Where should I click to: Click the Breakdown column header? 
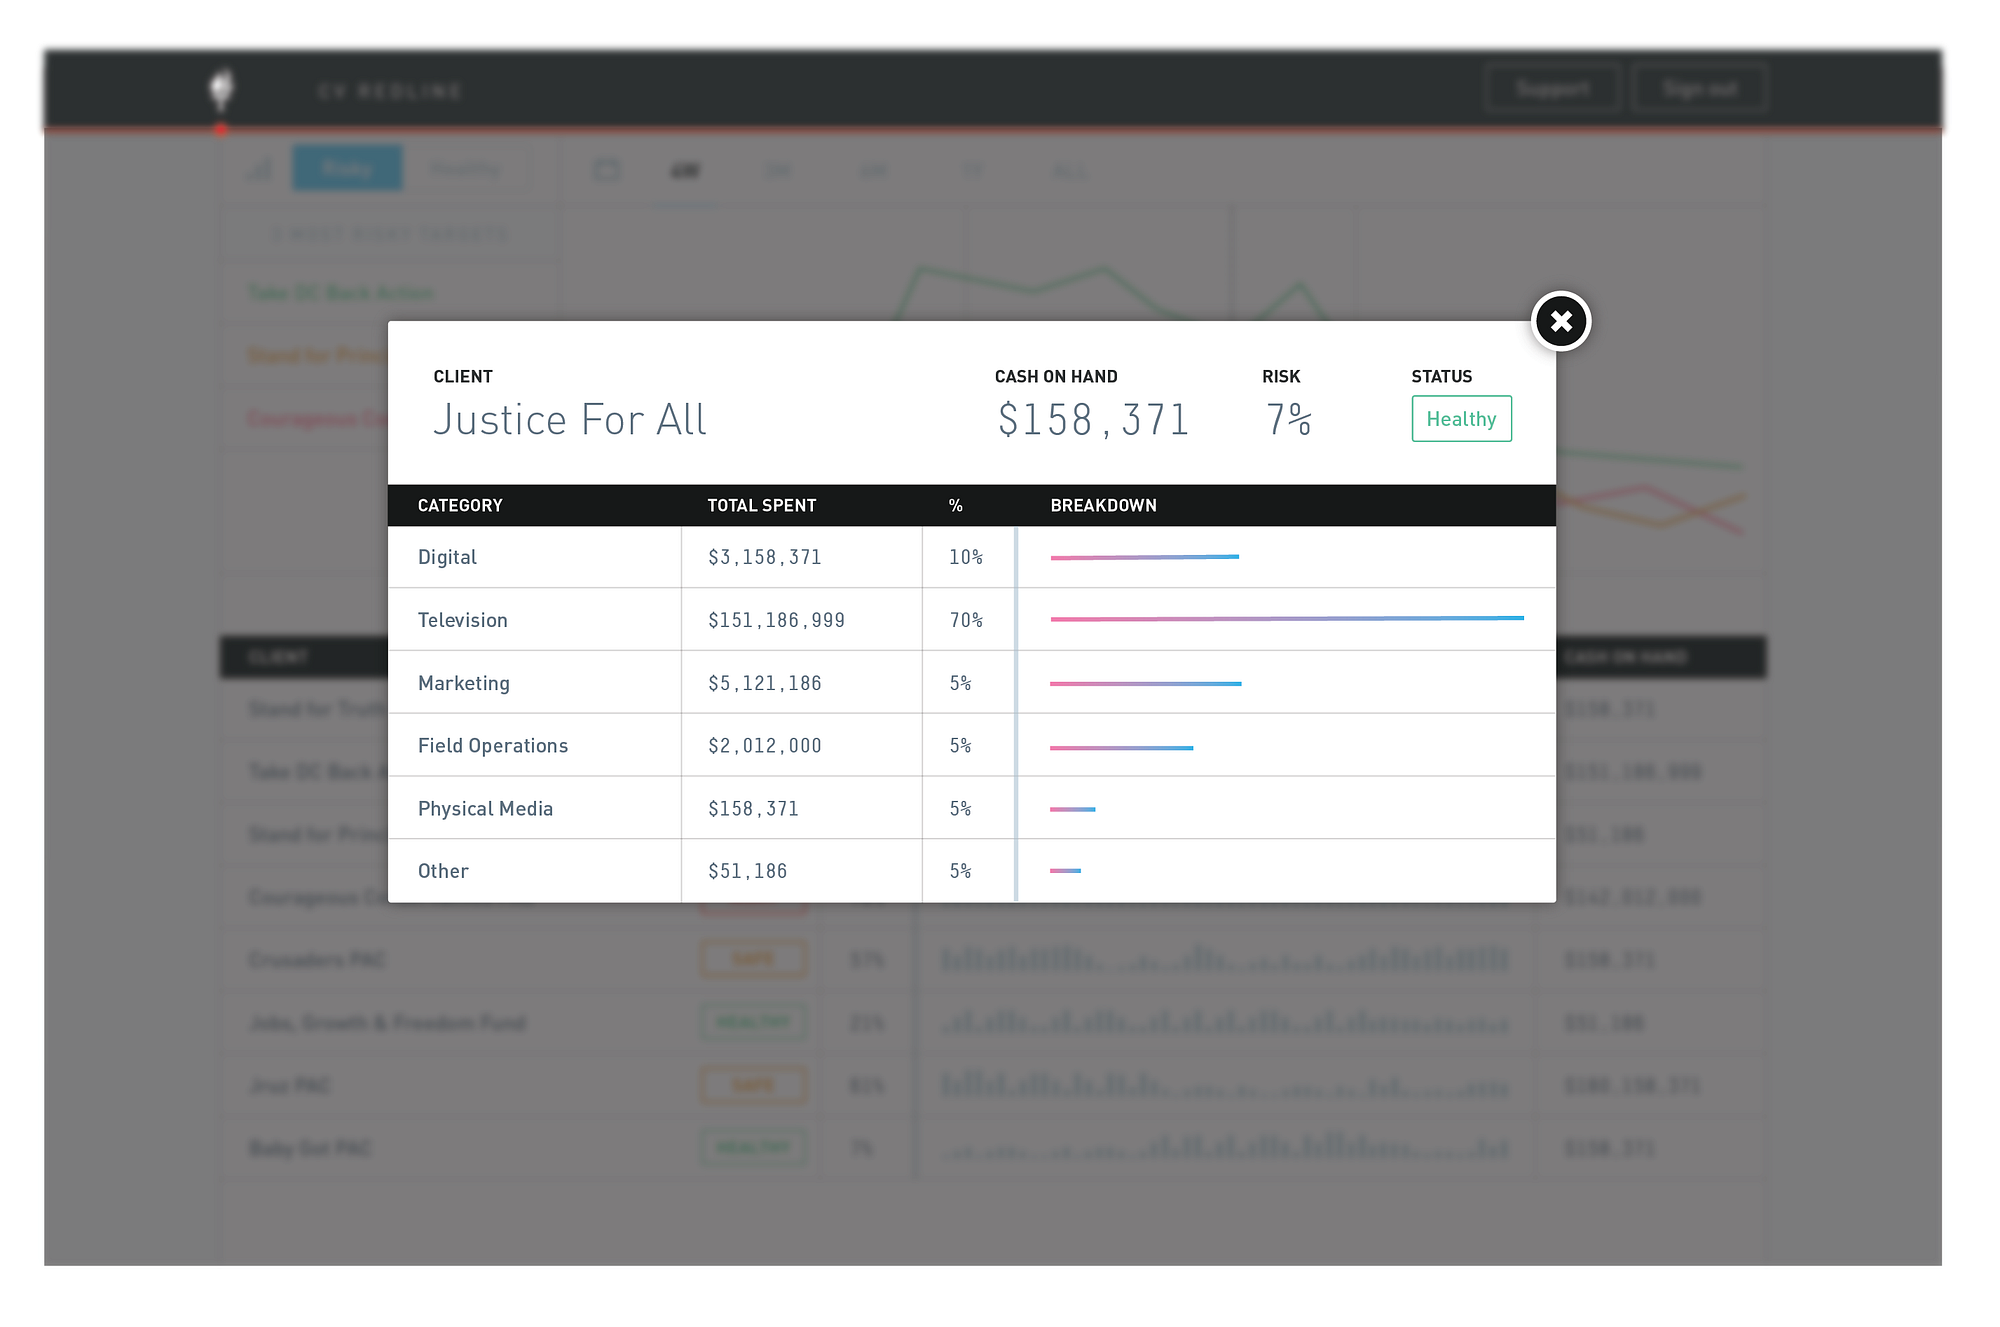[x=1103, y=506]
